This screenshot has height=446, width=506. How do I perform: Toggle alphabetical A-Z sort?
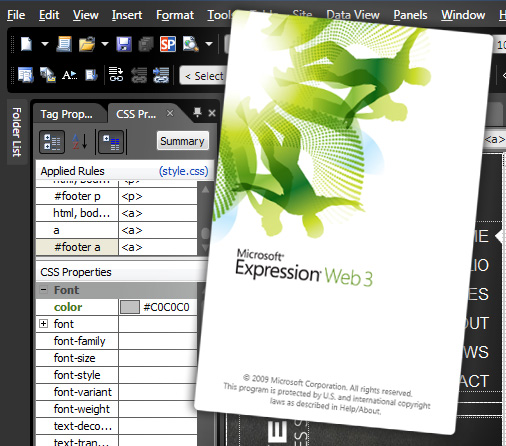(80, 142)
